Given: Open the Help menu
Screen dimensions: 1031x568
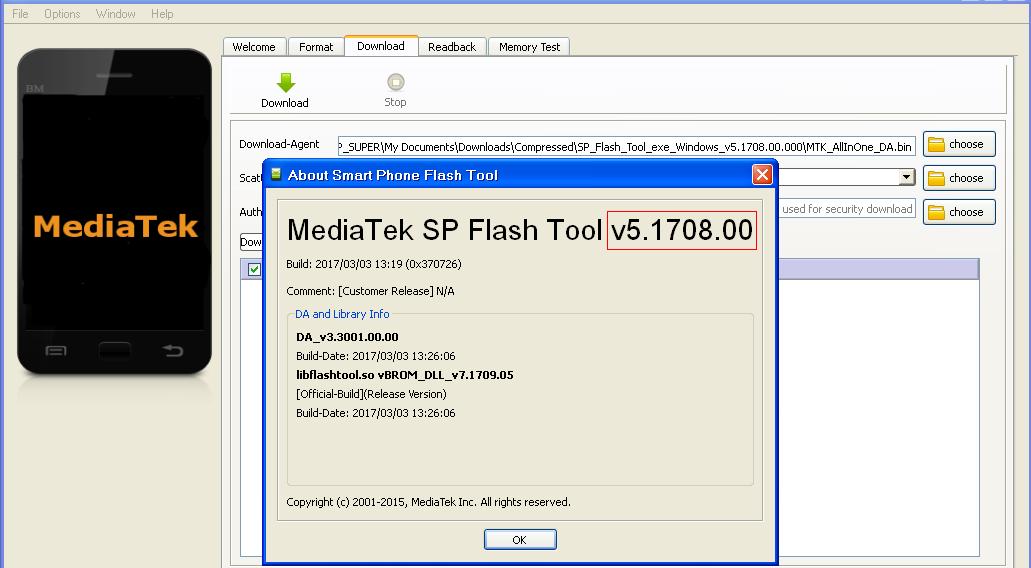Looking at the screenshot, I should [162, 14].
